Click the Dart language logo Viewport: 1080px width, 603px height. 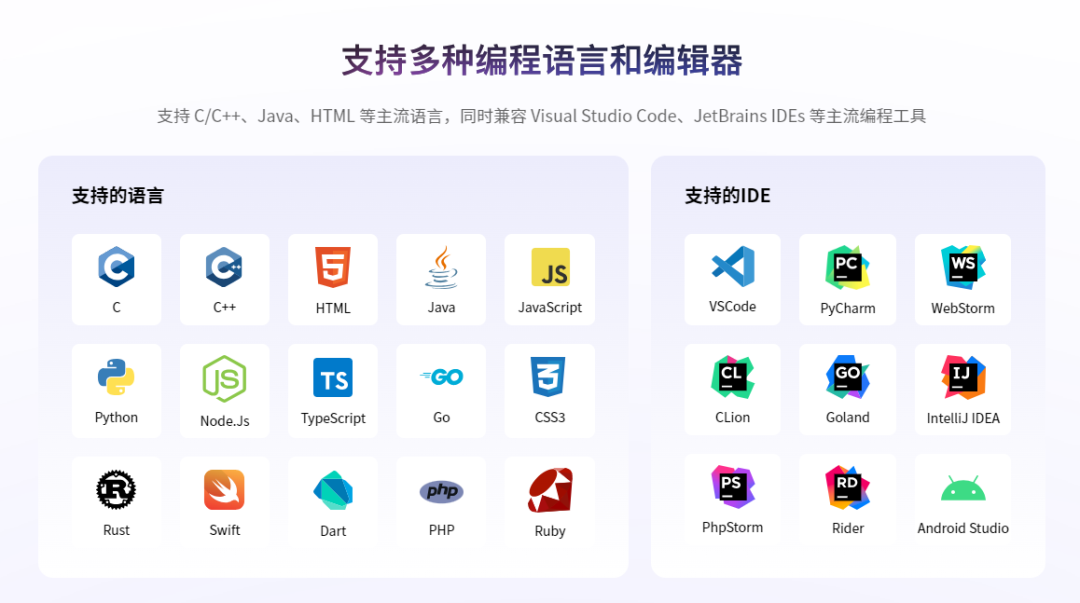(333, 491)
